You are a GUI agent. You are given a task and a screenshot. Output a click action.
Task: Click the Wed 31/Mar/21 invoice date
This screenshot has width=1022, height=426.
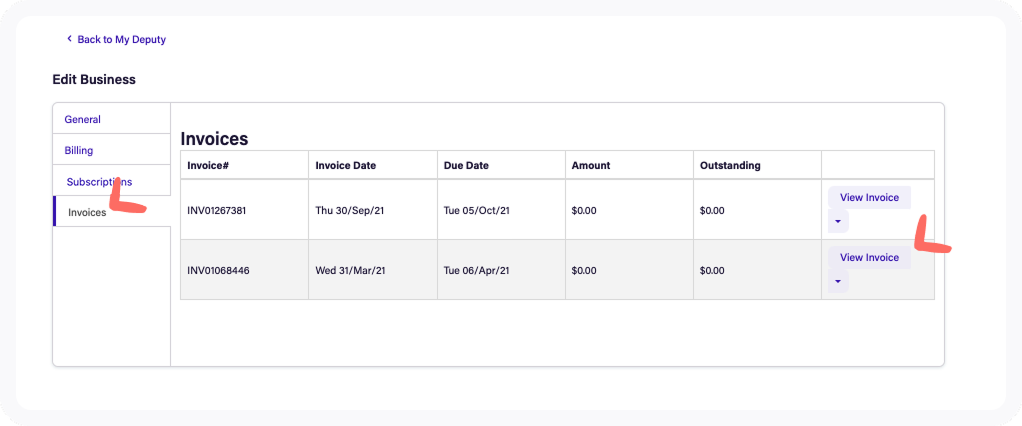[352, 270]
